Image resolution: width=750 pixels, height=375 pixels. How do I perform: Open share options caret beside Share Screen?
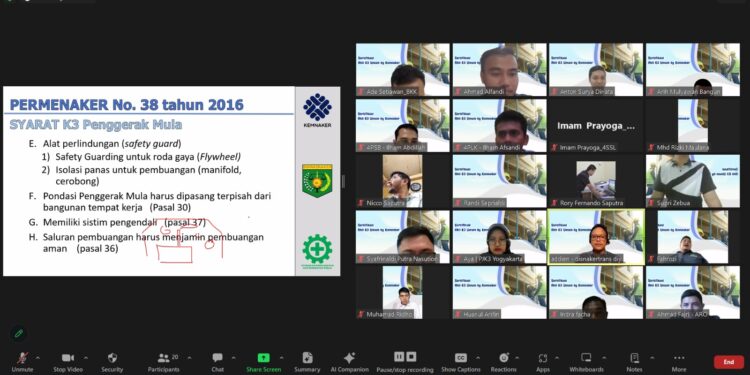[x=281, y=358]
